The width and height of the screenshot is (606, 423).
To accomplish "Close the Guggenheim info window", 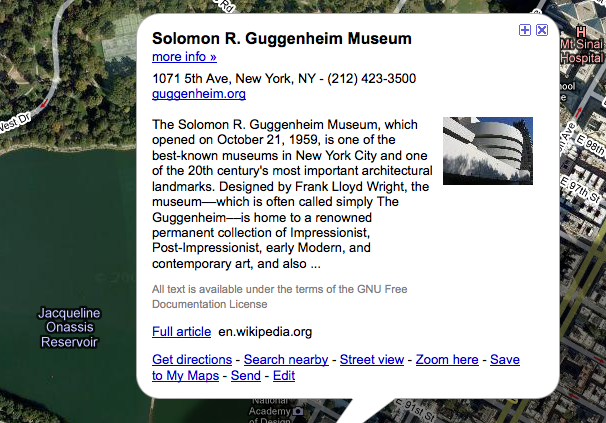I will (x=542, y=31).
